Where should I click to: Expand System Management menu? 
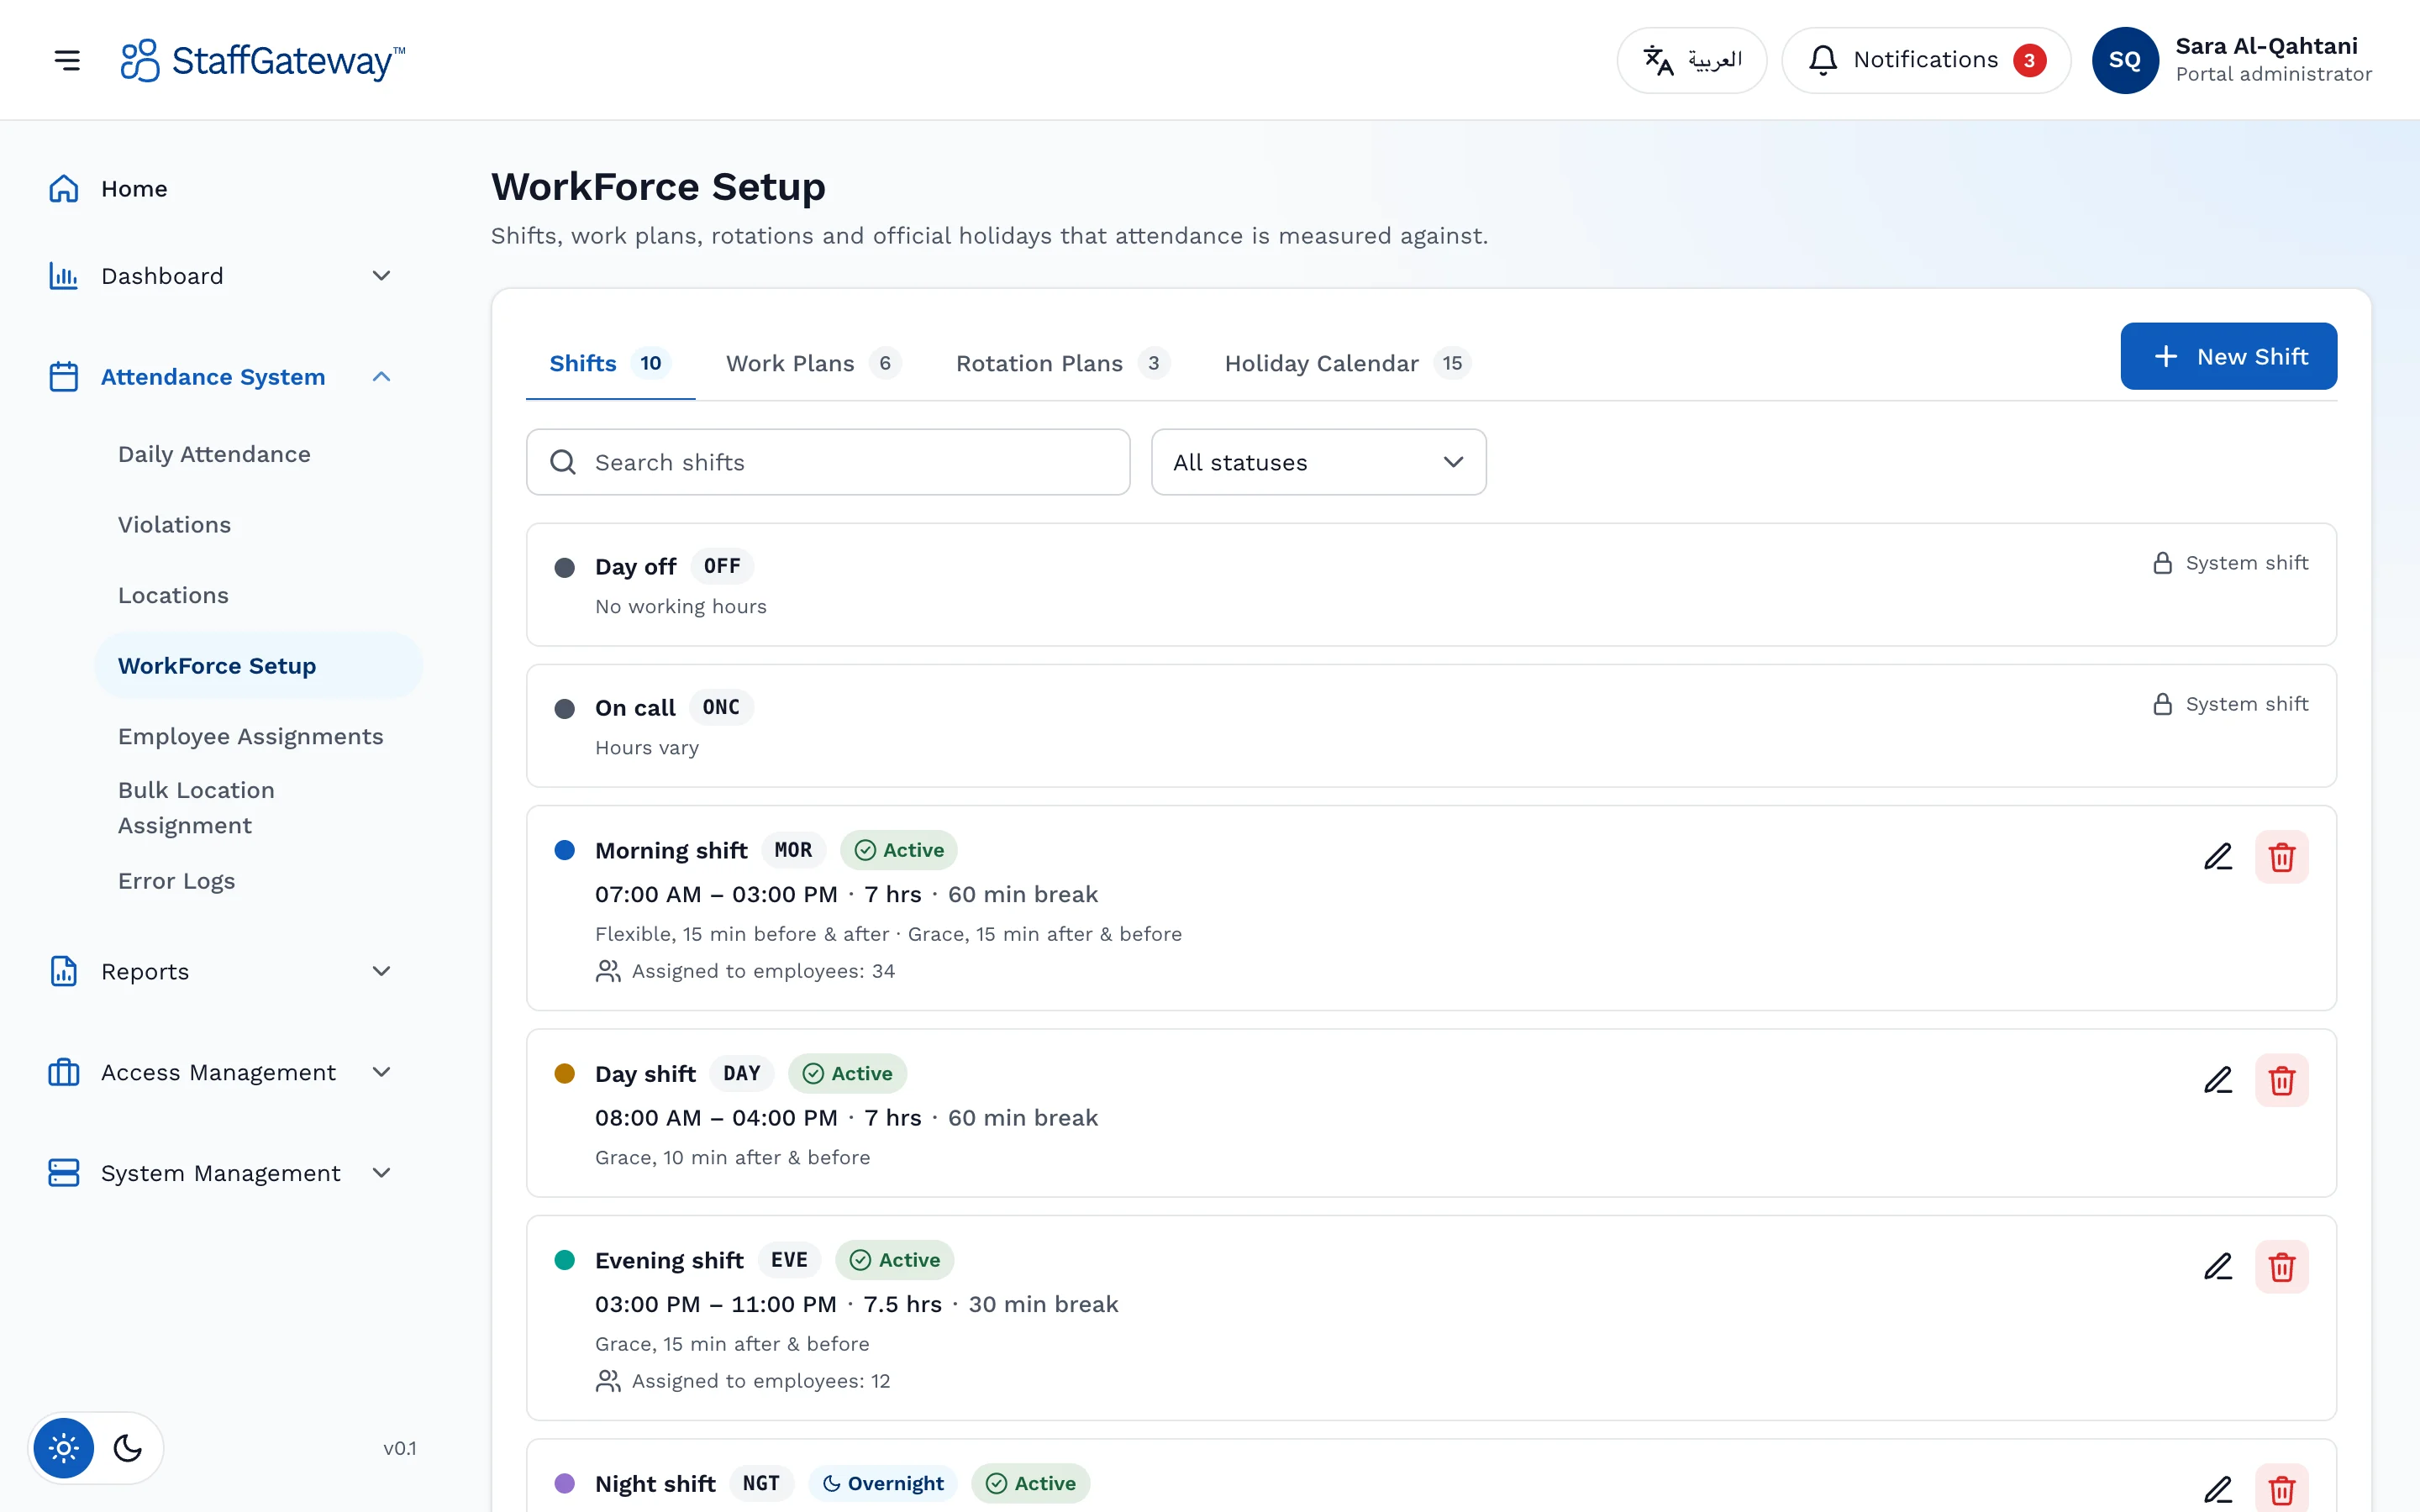point(220,1173)
